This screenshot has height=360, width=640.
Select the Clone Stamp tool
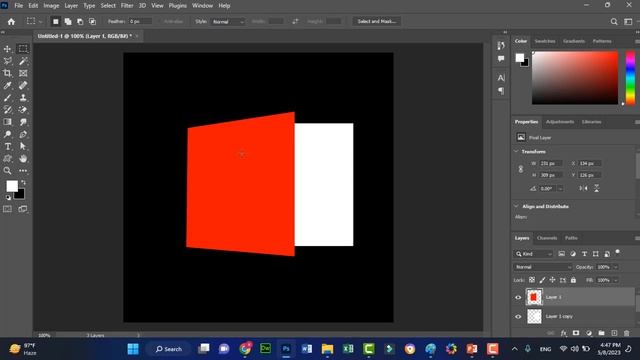pos(23,98)
